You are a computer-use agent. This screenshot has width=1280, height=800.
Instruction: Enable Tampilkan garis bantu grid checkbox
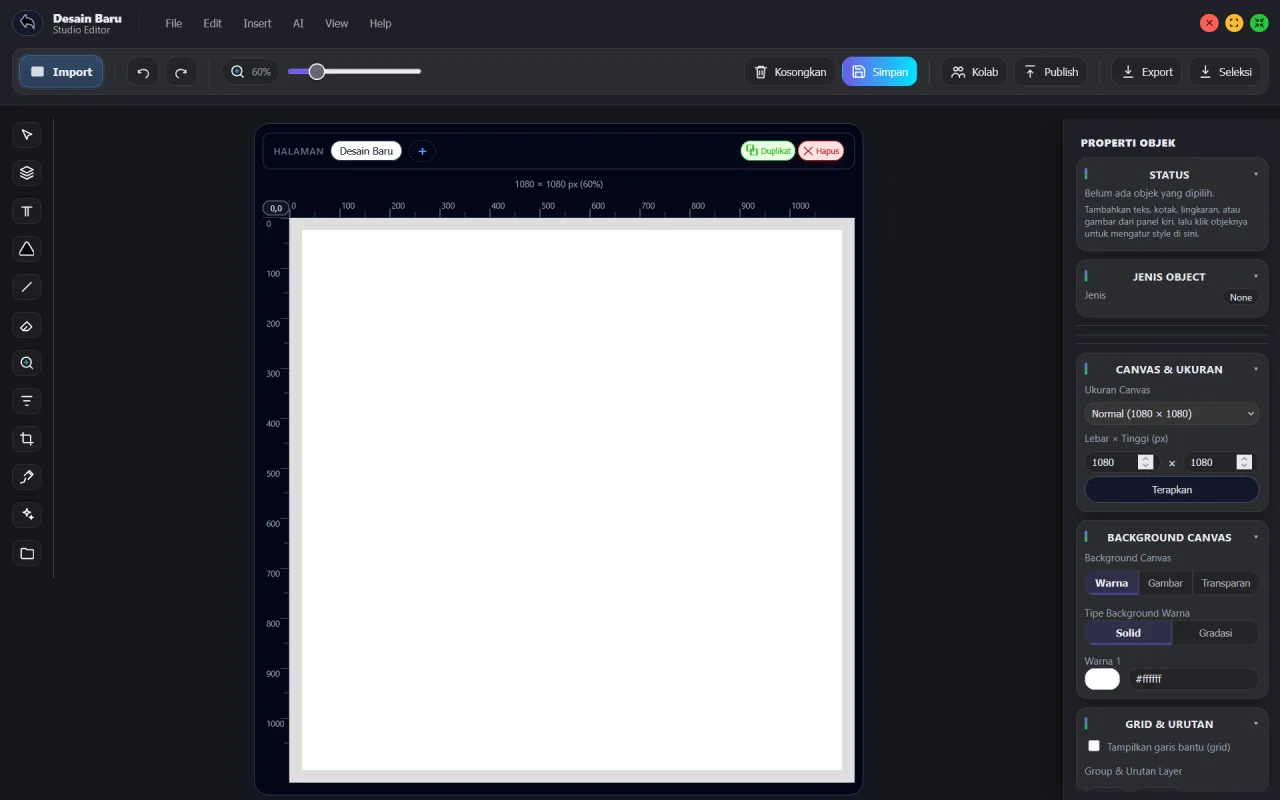[1094, 746]
